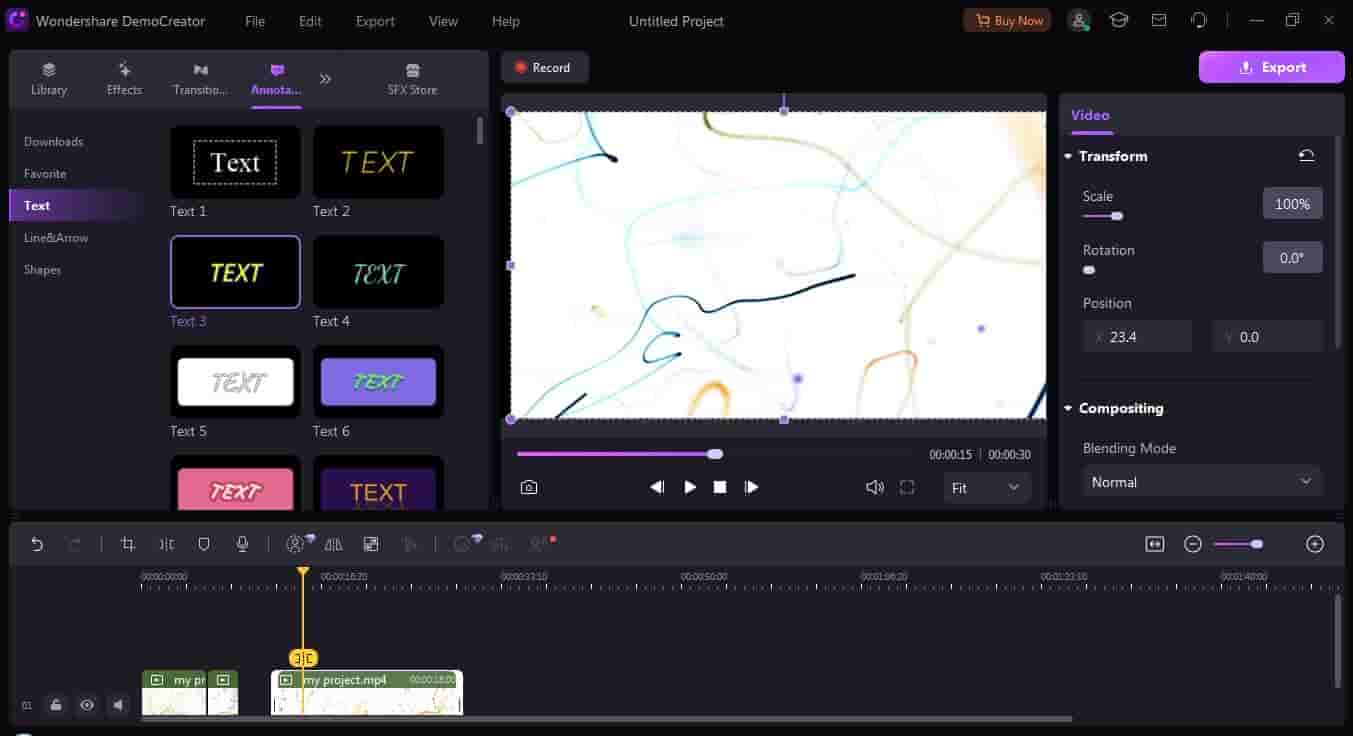Undo the last action
Viewport: 1353px width, 736px height.
click(x=37, y=544)
